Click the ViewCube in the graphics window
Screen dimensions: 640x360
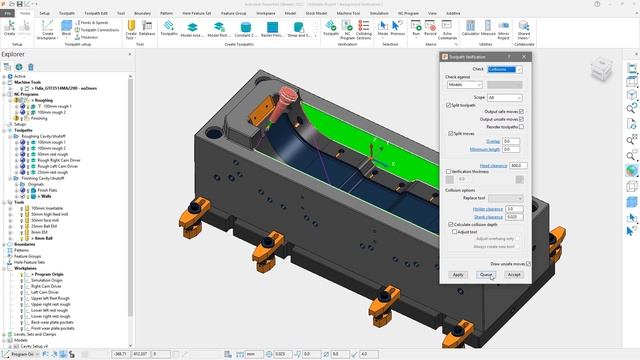click(x=601, y=69)
